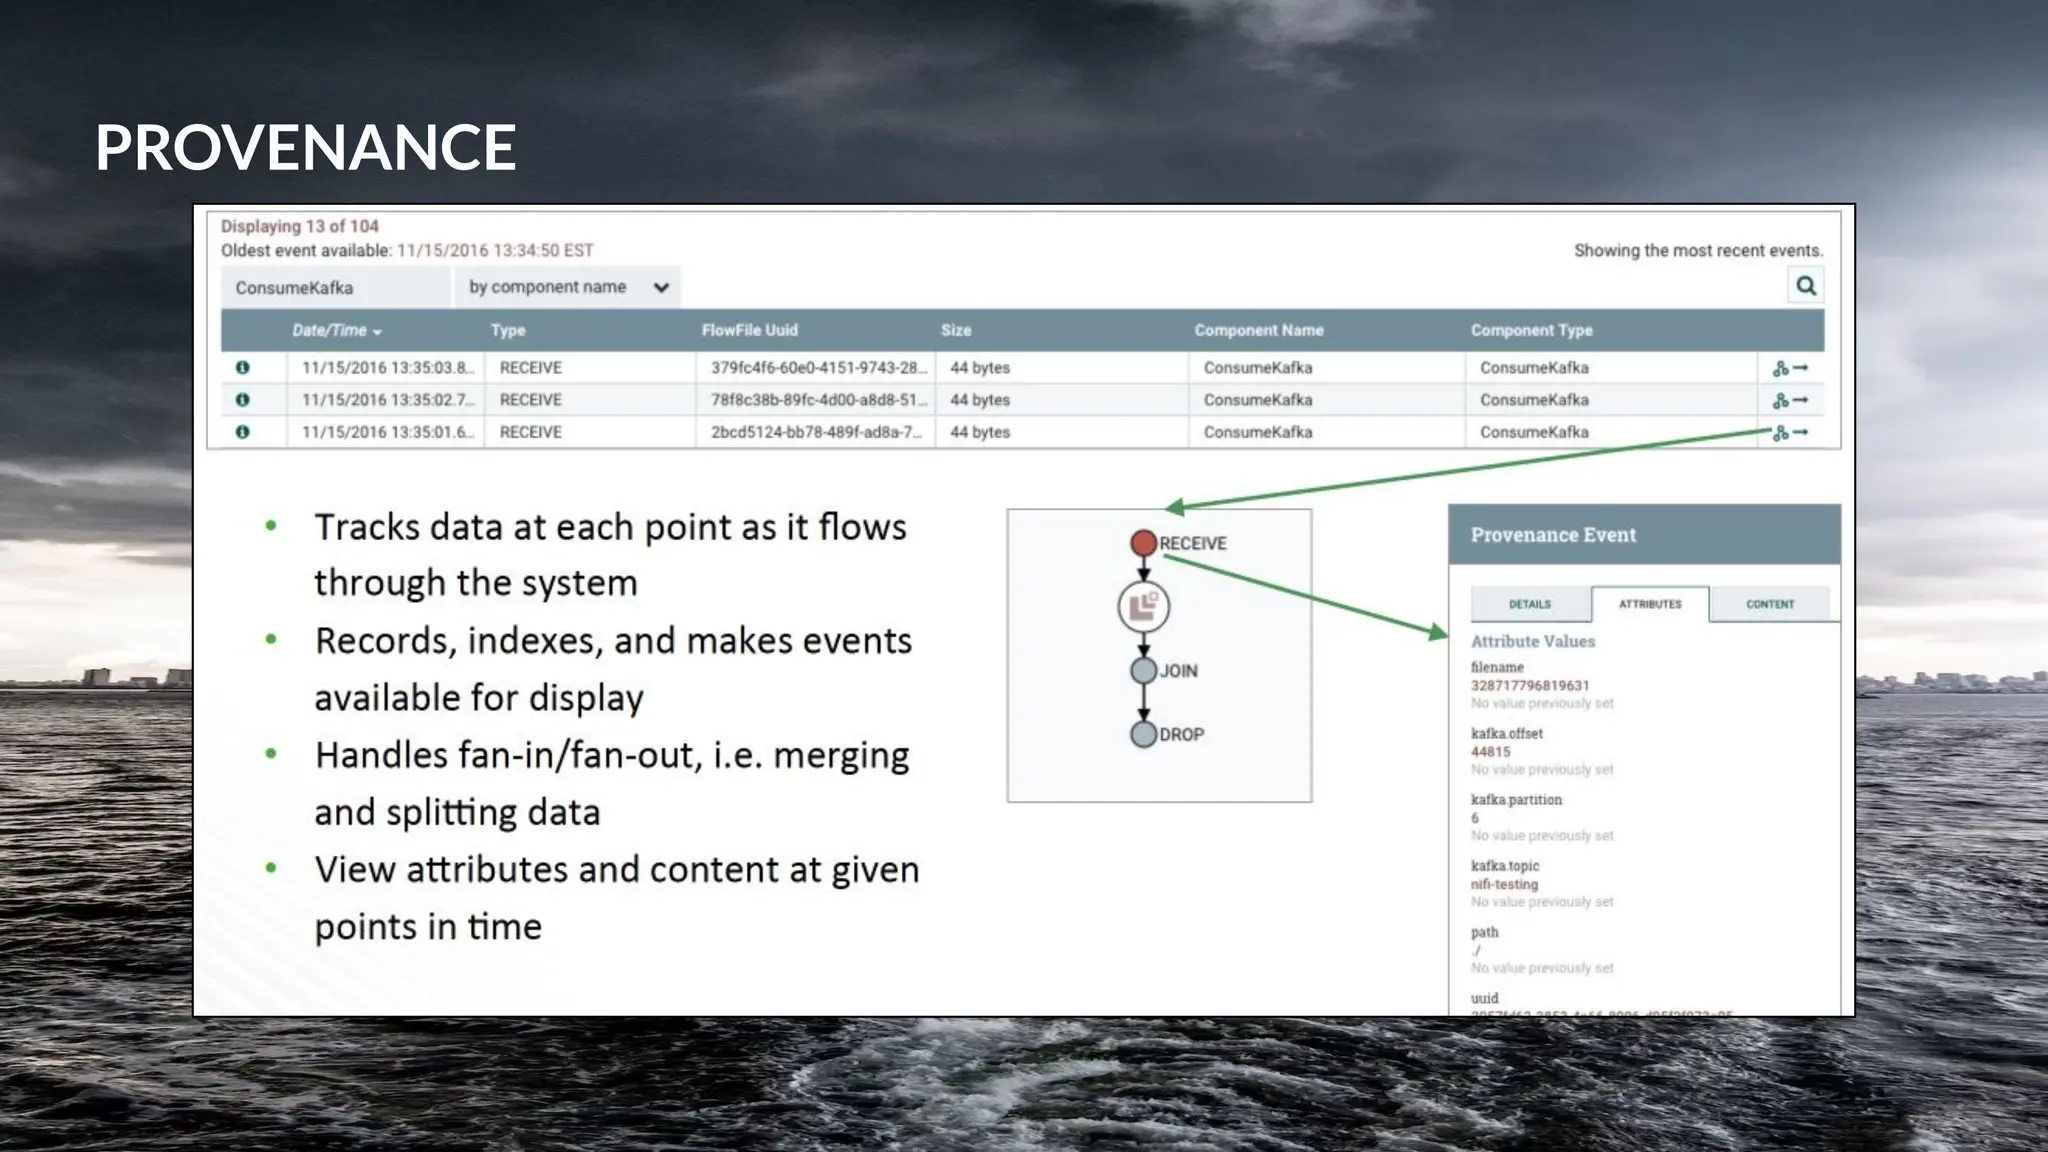Viewport: 2048px width, 1152px height.
Task: Click the Type column header
Action: (x=508, y=330)
